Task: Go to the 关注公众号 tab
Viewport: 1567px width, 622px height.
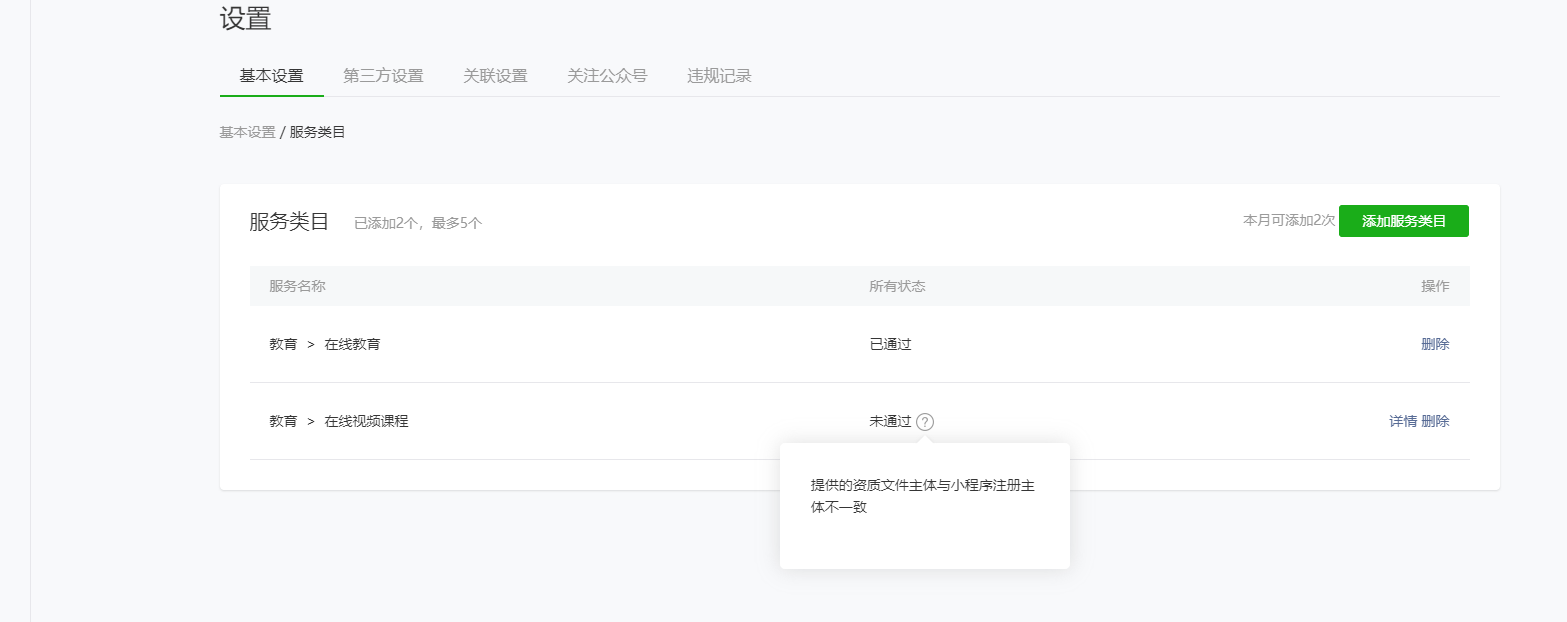Action: (607, 76)
